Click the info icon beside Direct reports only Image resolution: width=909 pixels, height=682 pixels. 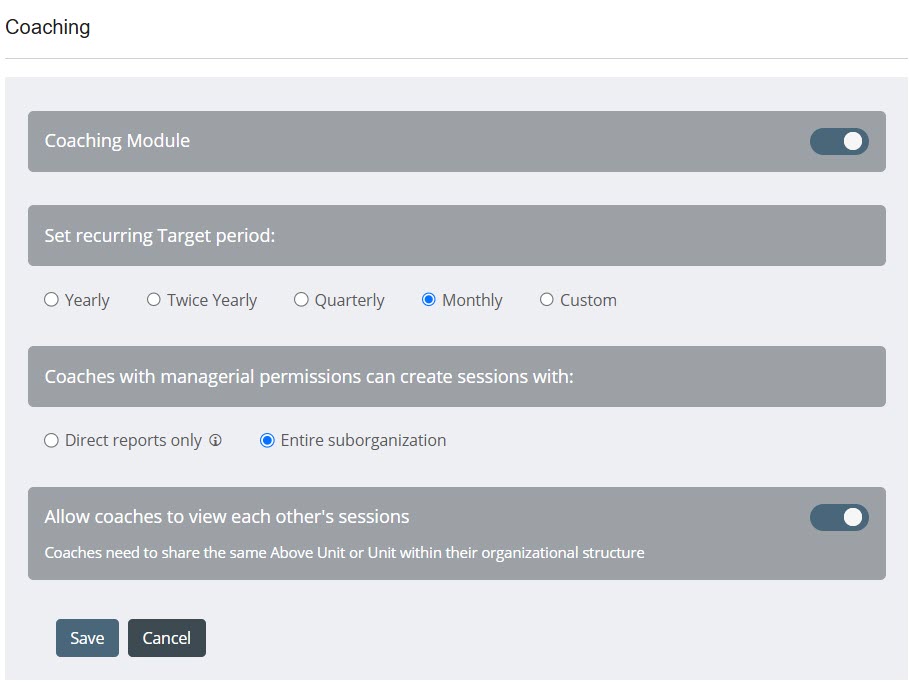[215, 441]
